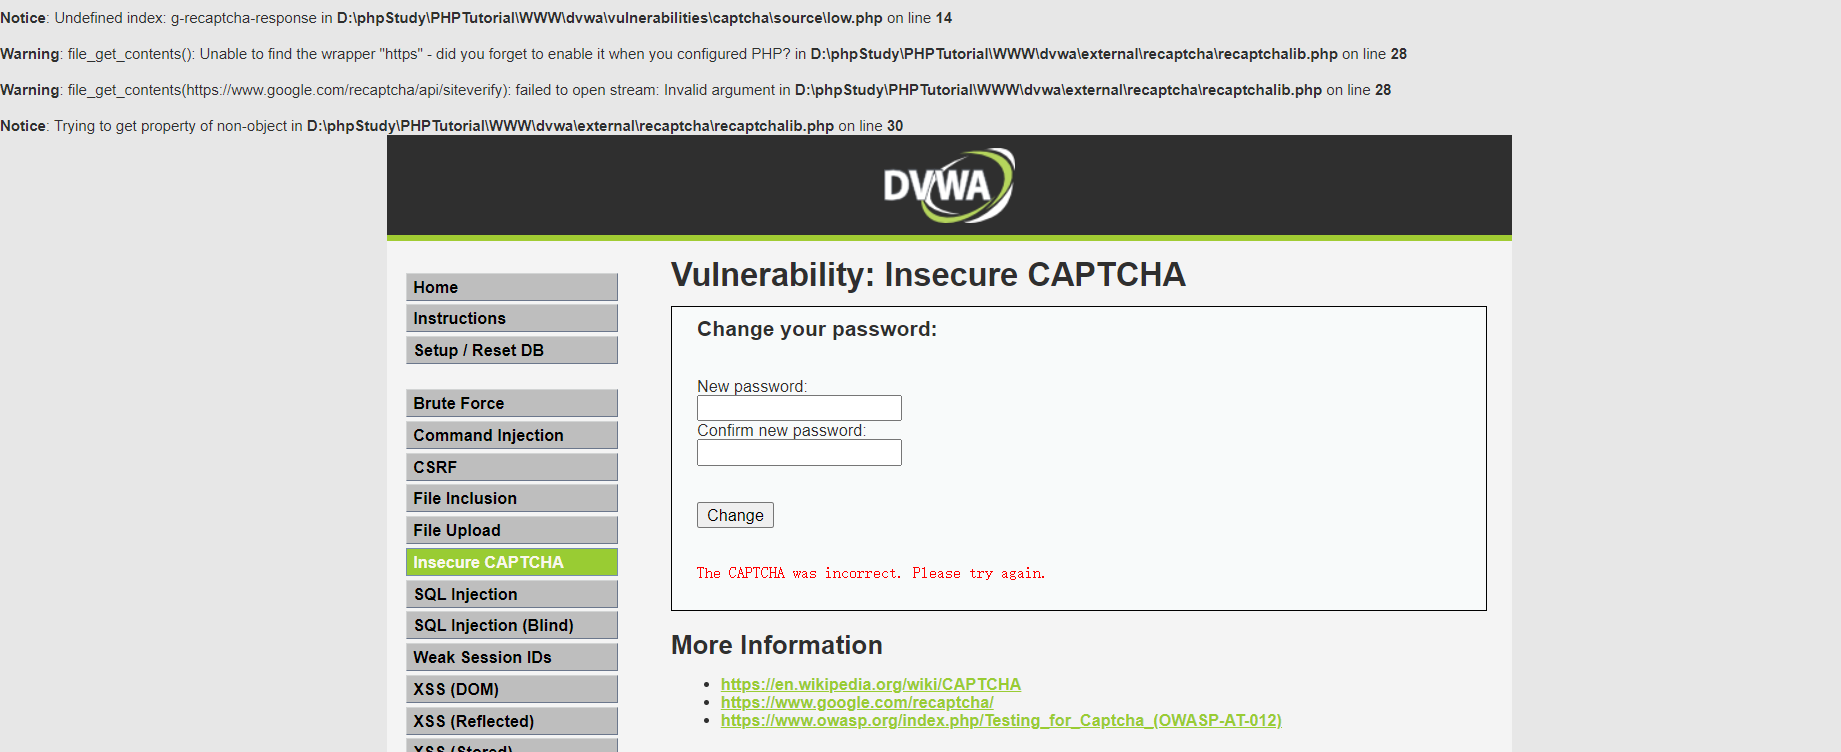1841x752 pixels.
Task: Open the Wikipedia CAPTCHA link
Action: point(870,684)
